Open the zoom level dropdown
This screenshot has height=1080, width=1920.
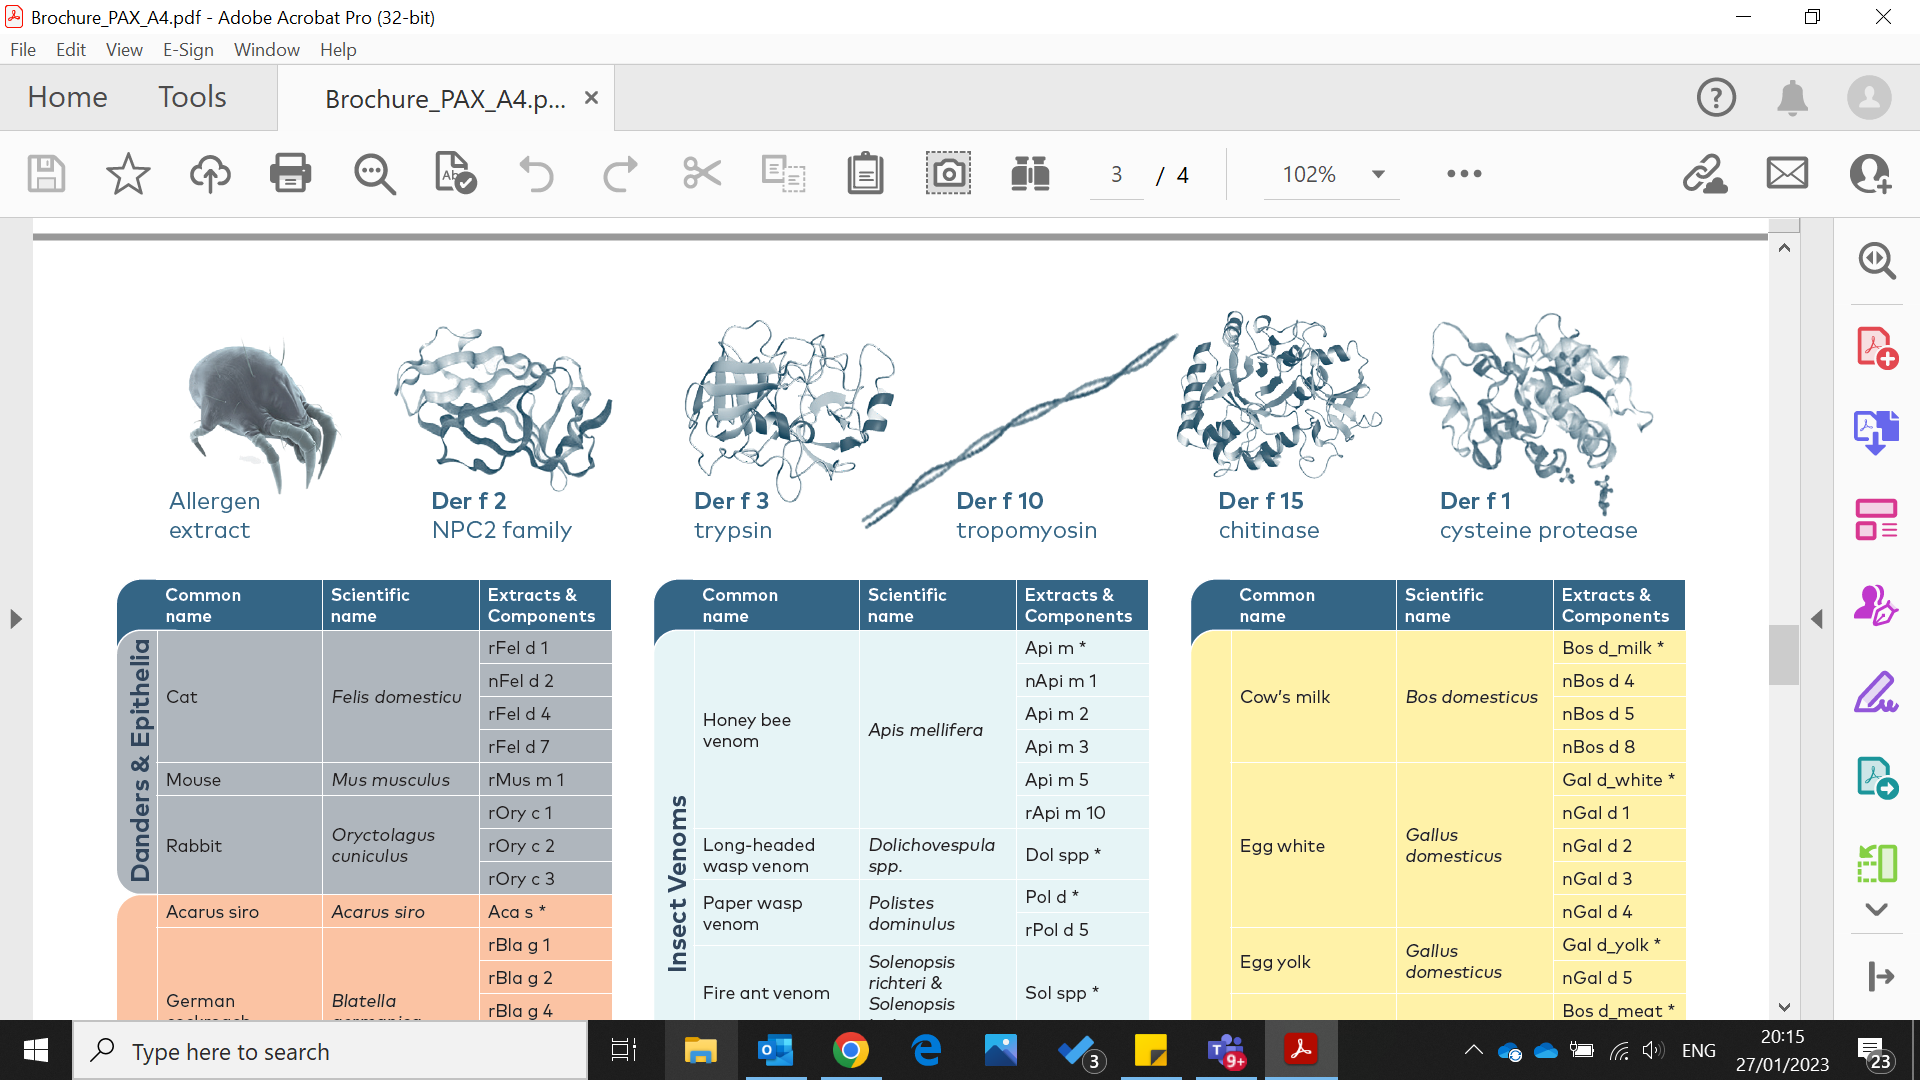coord(1378,174)
